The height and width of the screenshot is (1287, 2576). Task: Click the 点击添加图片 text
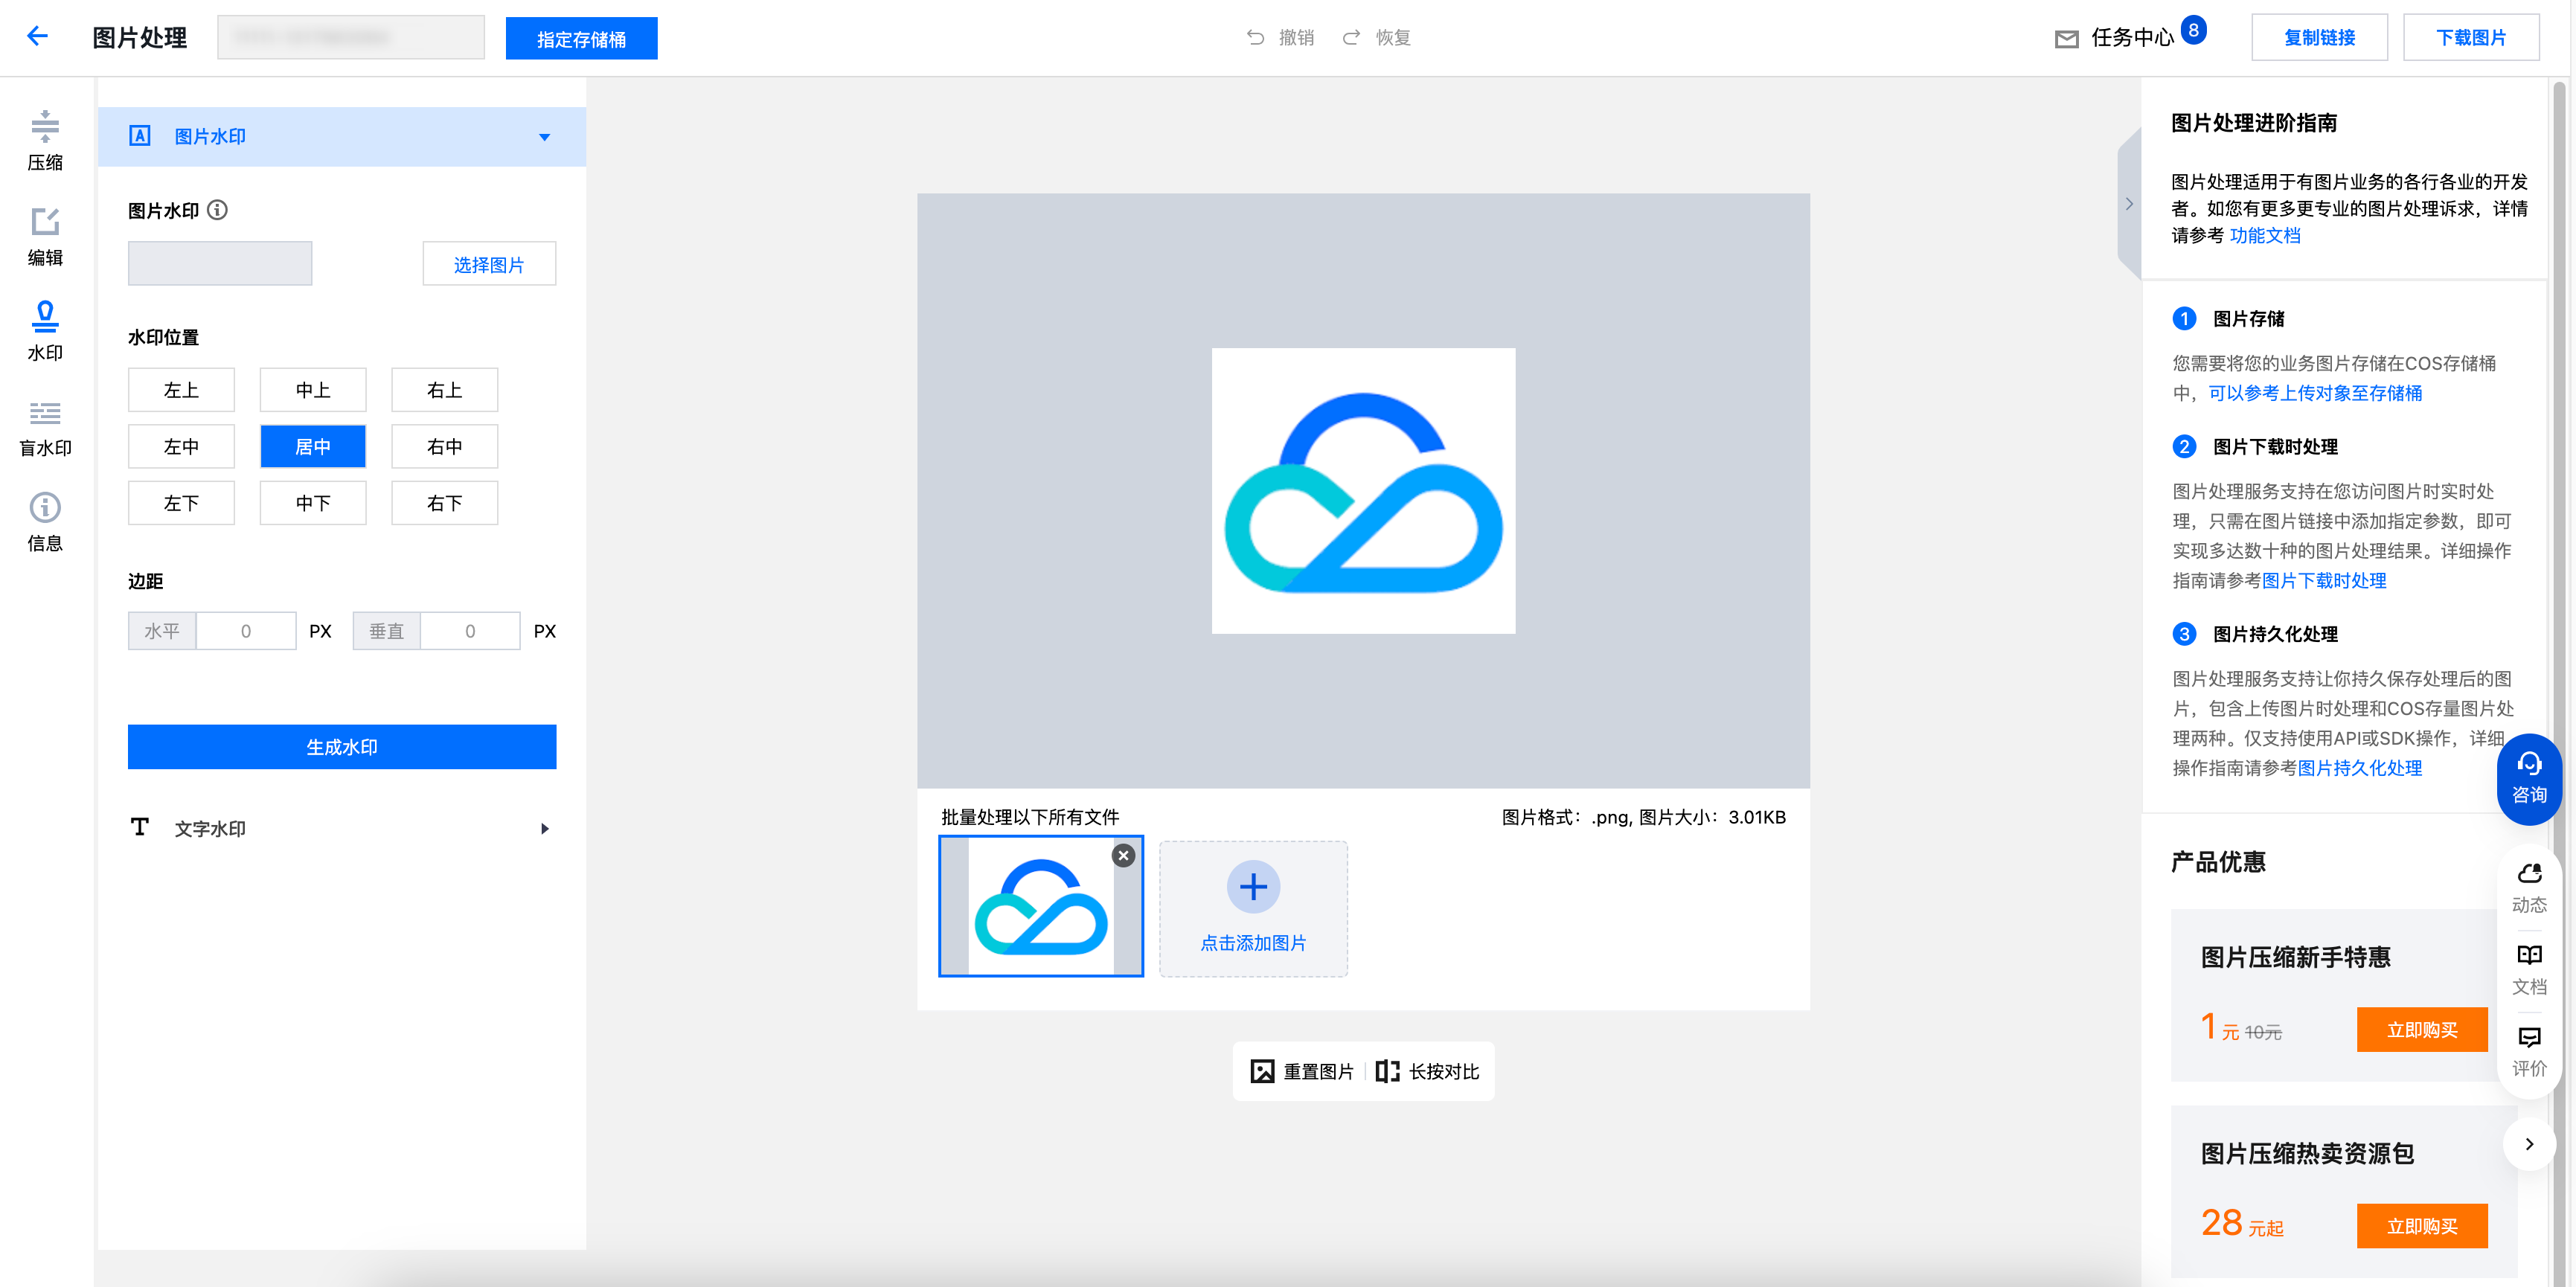pos(1253,943)
